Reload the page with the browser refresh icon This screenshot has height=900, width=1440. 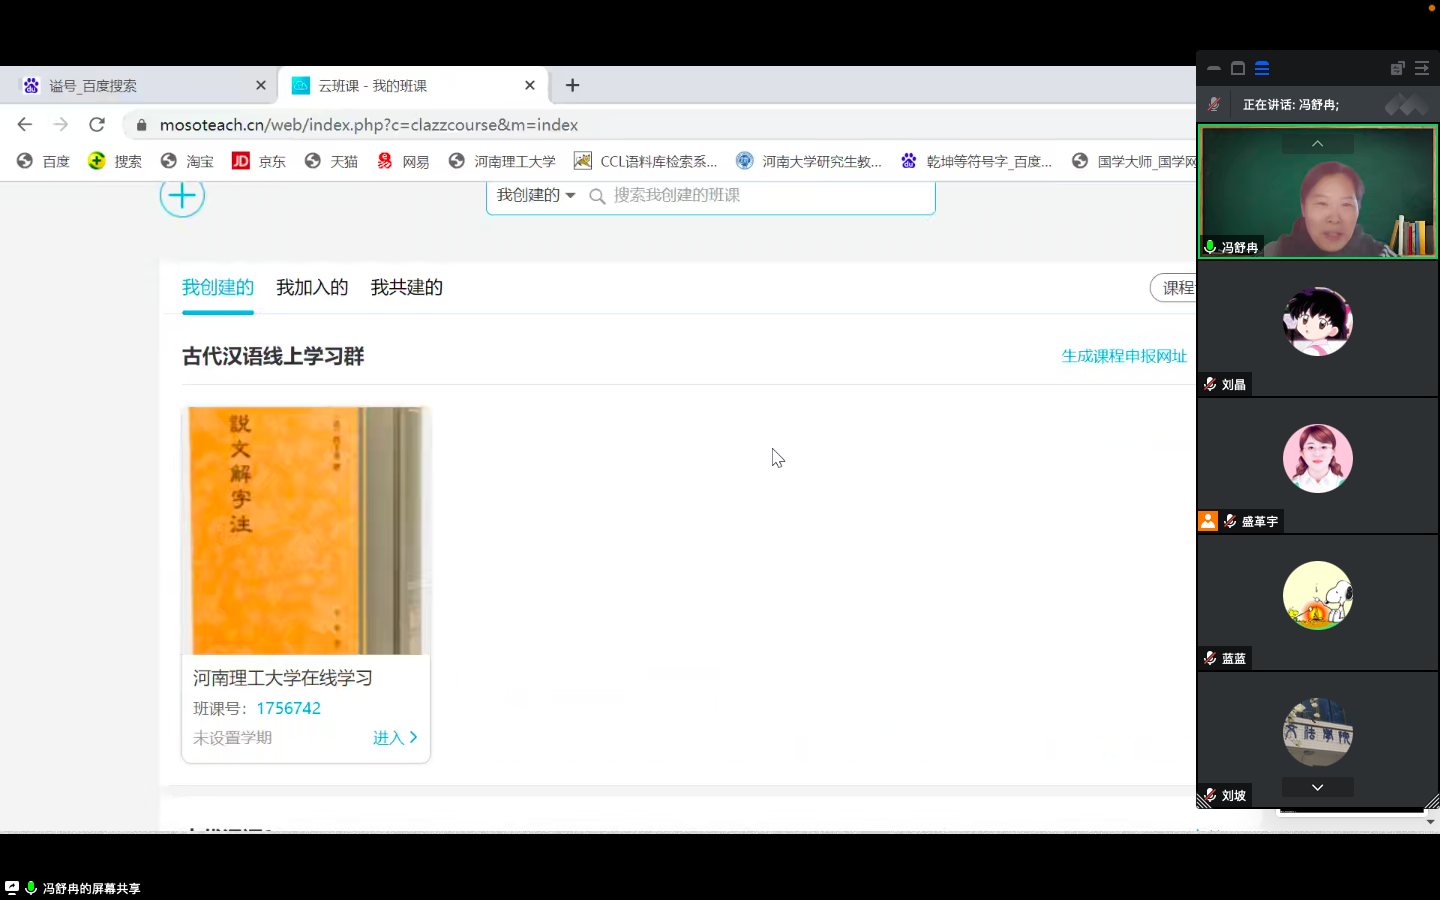[97, 125]
